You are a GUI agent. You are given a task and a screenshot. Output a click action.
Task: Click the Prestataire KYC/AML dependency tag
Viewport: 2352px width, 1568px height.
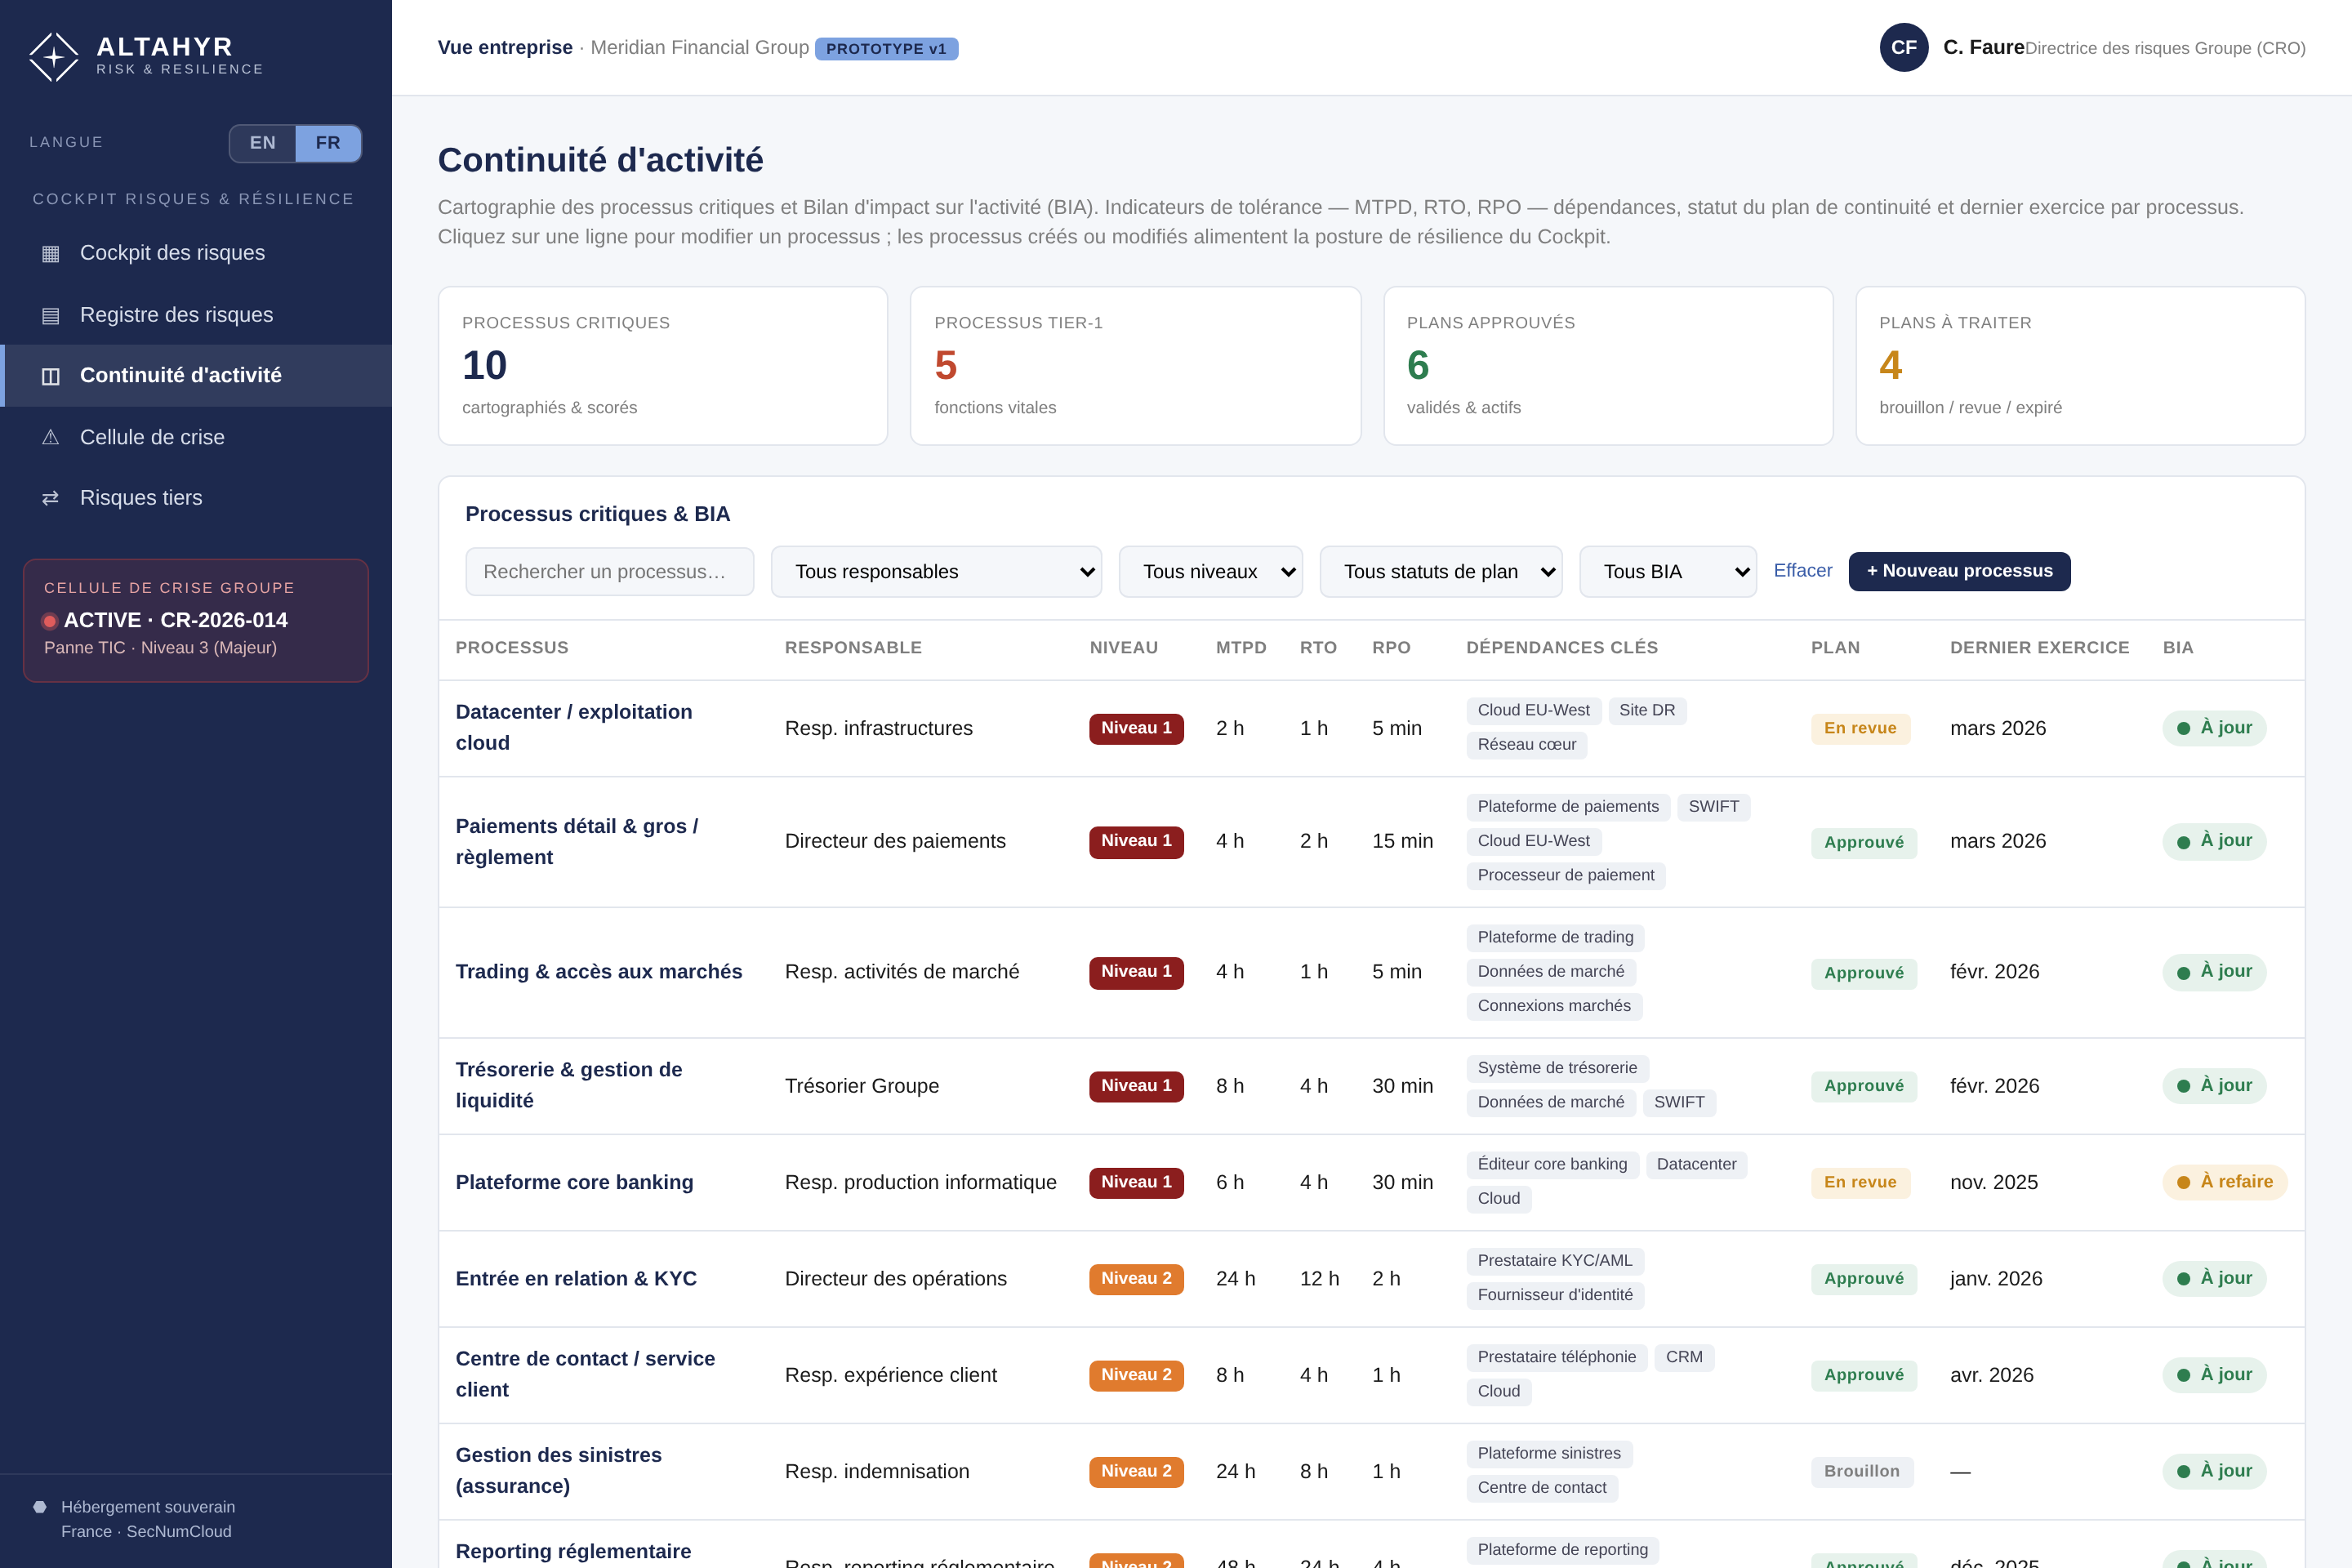(x=1555, y=1261)
